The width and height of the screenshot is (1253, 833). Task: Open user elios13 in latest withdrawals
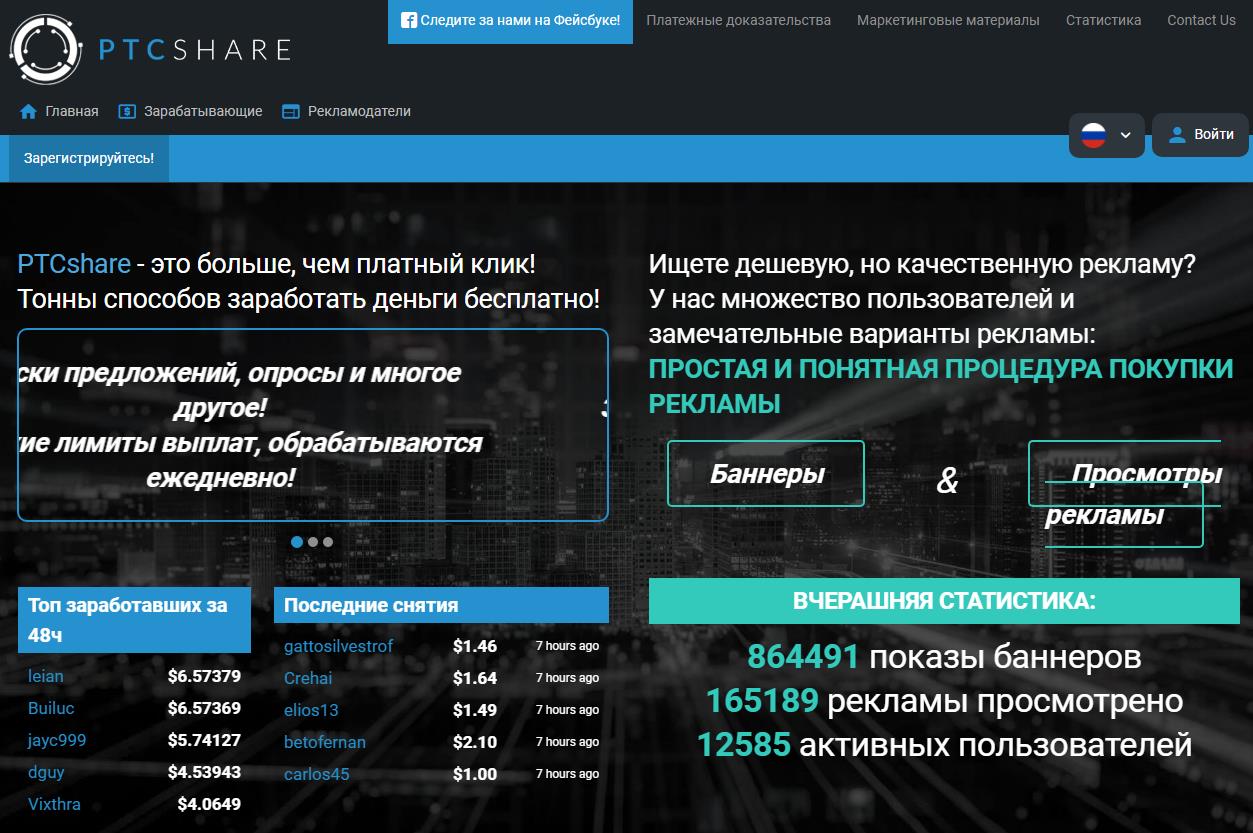coord(311,710)
